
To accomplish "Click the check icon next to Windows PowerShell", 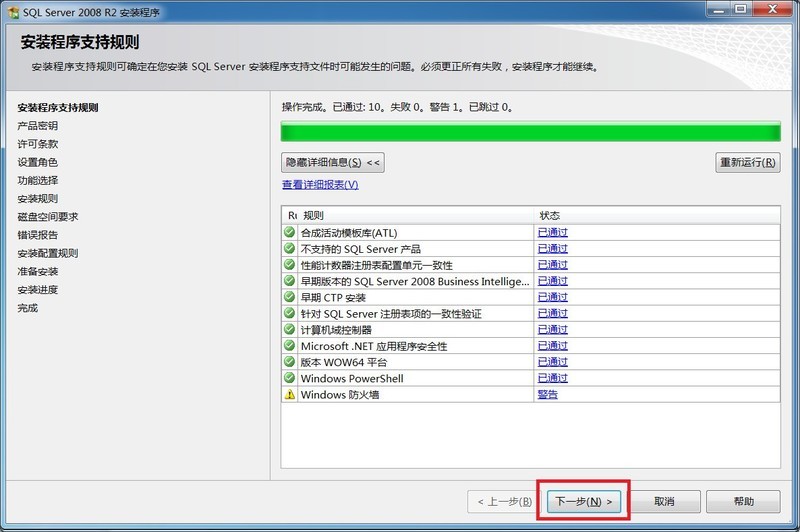I will 290,379.
